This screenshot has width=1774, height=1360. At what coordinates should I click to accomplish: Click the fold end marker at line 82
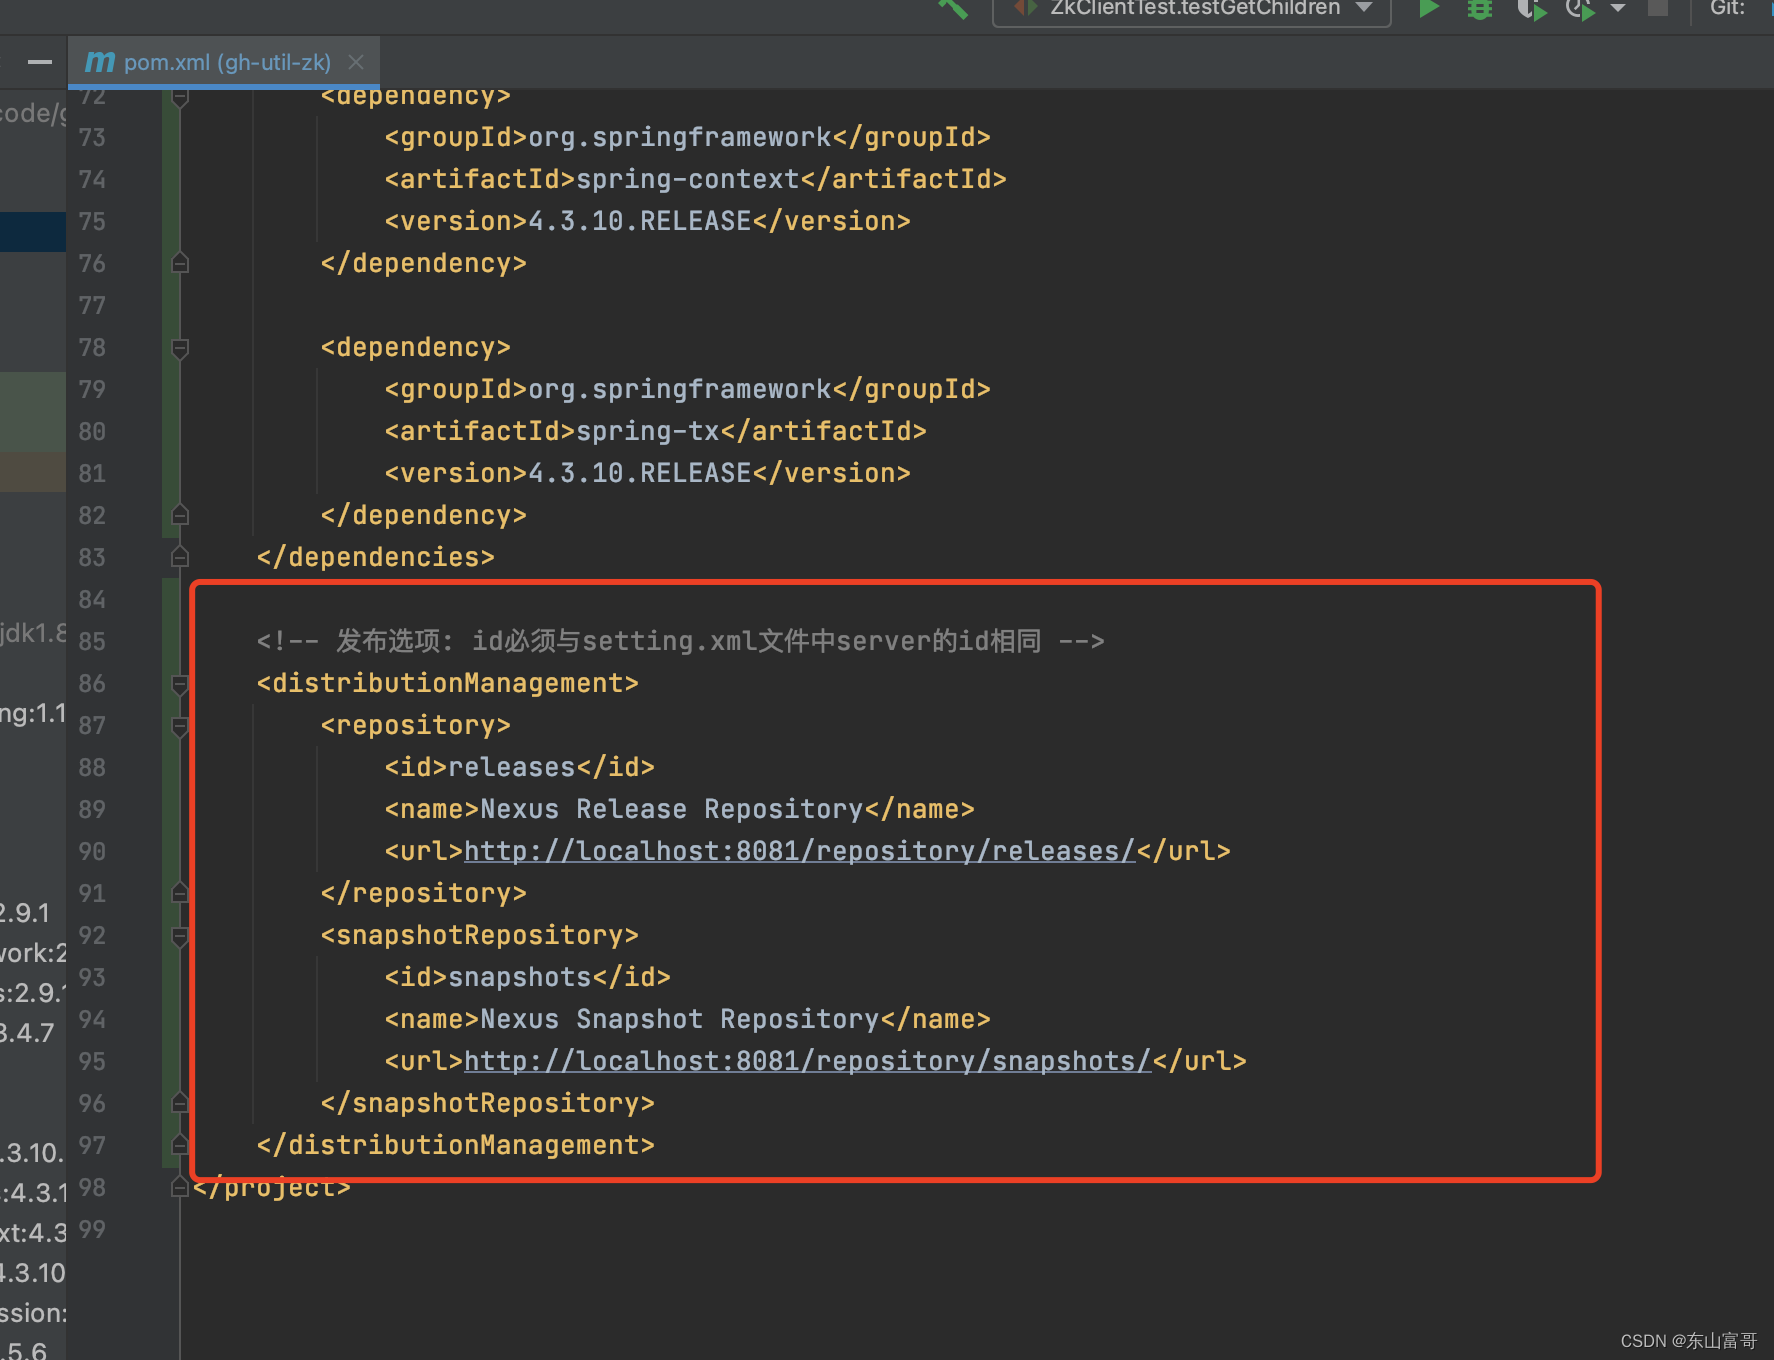[180, 515]
